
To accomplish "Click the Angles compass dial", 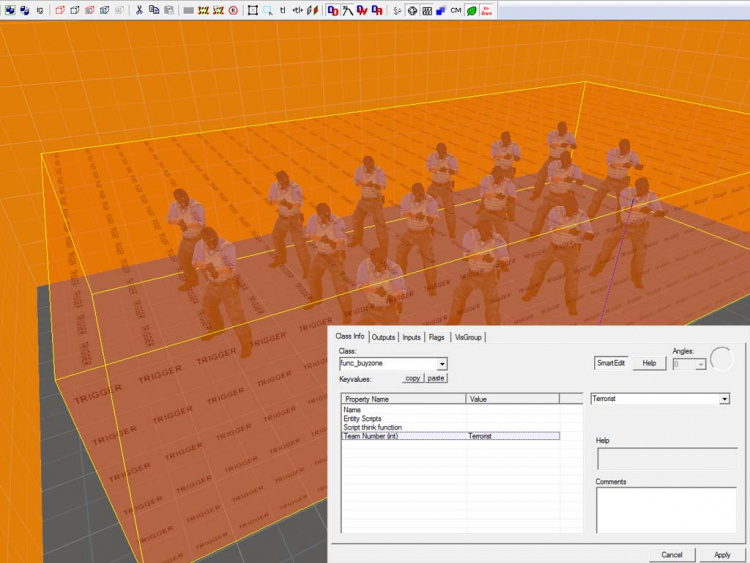I will pos(722,359).
